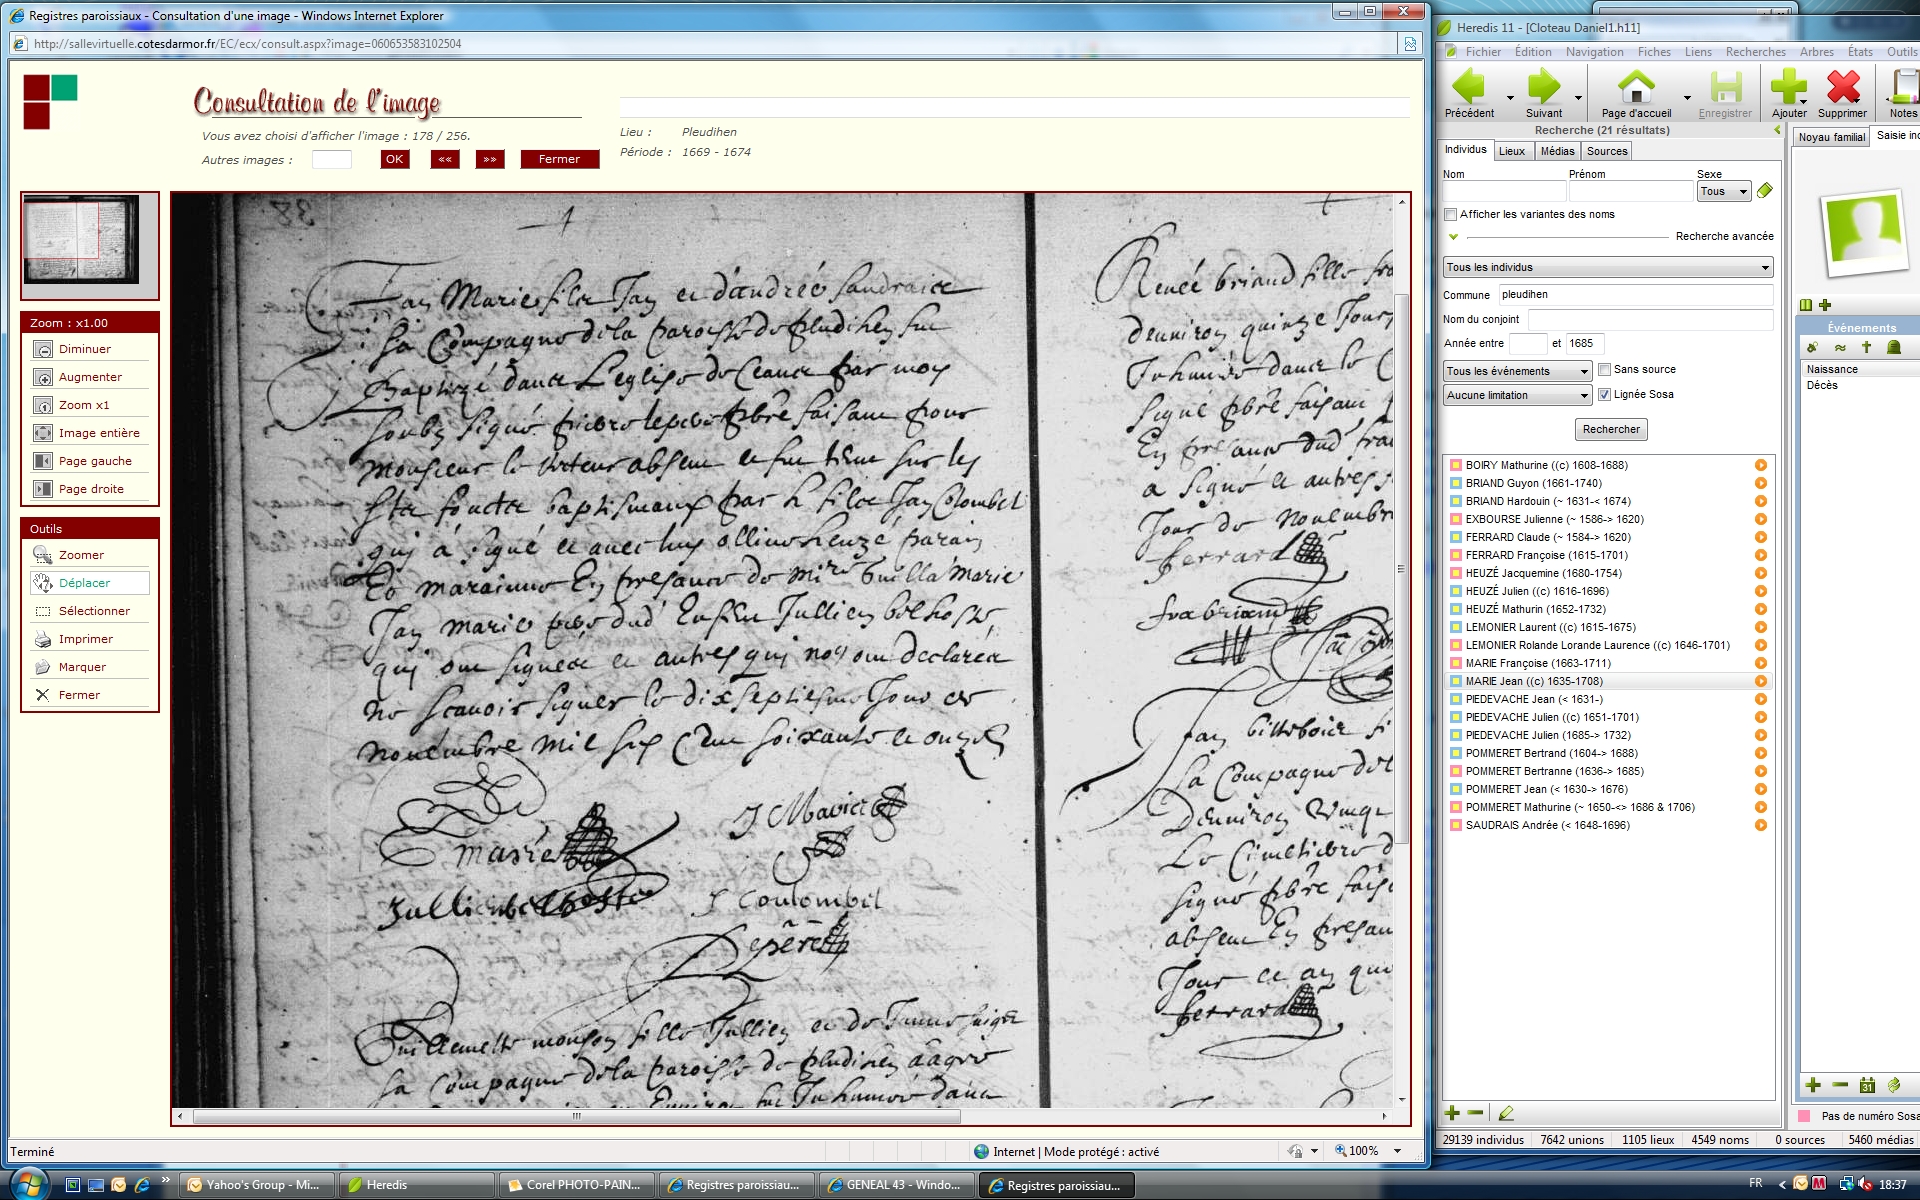This screenshot has width=1920, height=1200.
Task: Select the Marquer tool
Action: pos(81,667)
